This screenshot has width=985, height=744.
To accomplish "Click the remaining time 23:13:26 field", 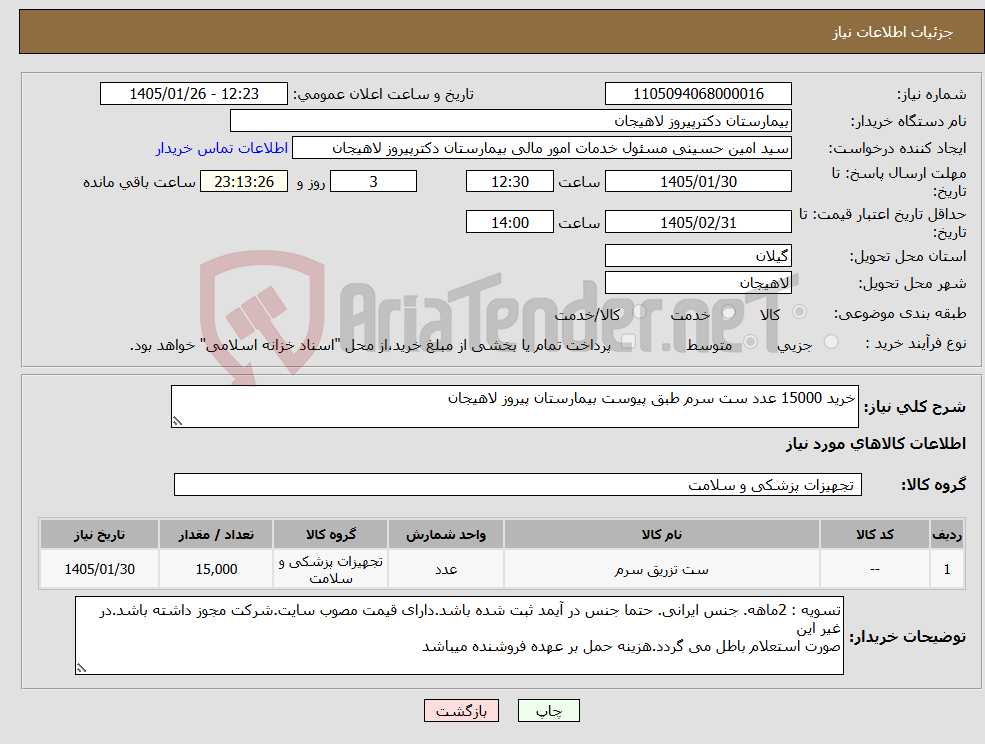I will pyautogui.click(x=244, y=182).
